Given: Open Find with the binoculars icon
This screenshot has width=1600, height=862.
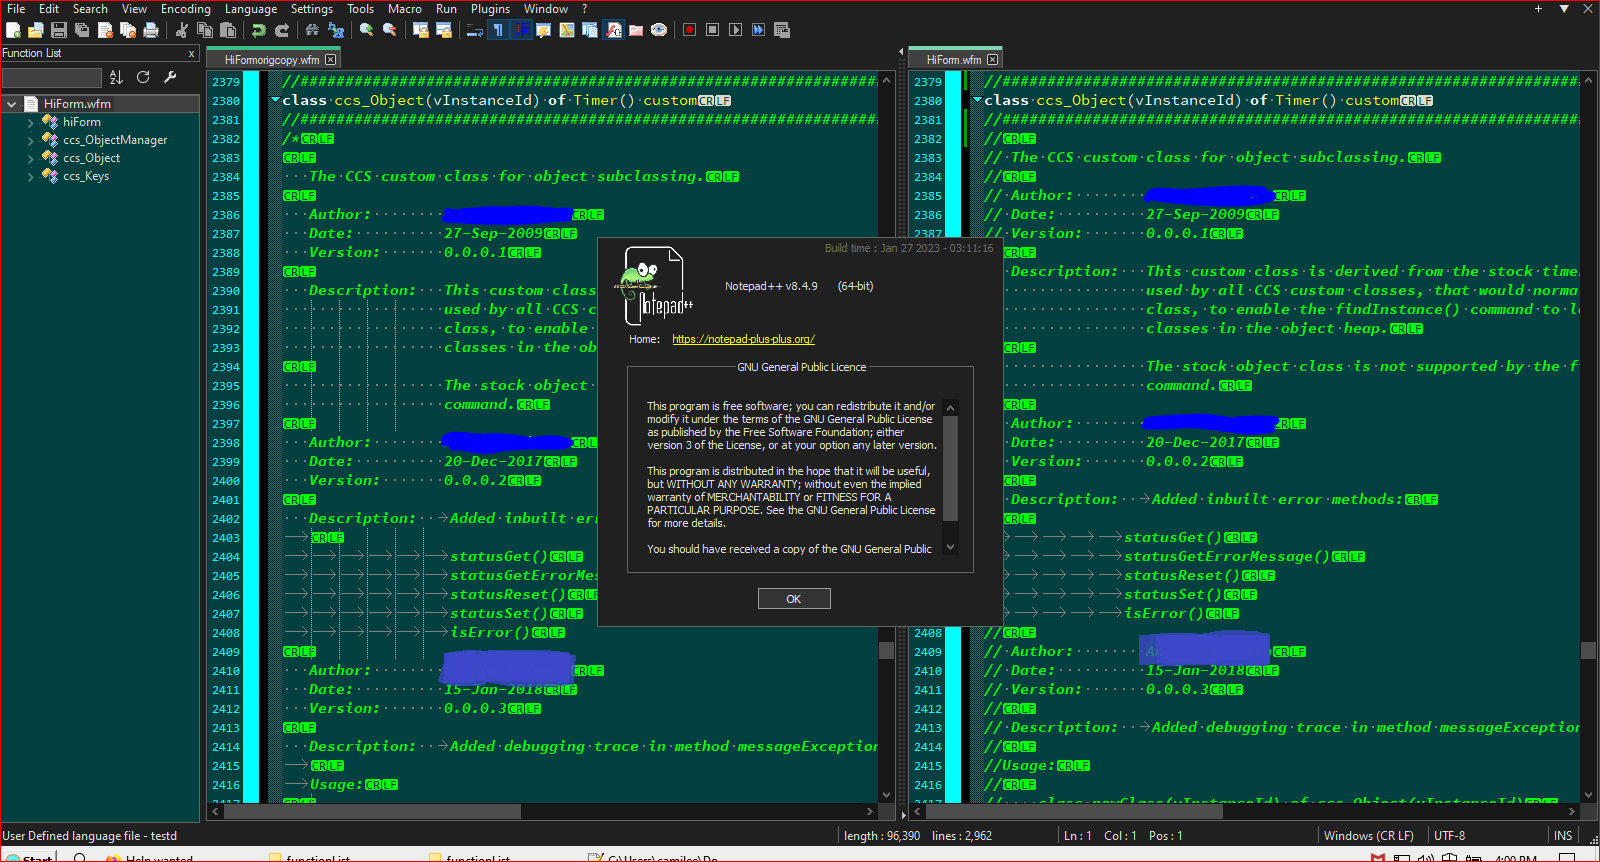Looking at the screenshot, I should coord(312,30).
